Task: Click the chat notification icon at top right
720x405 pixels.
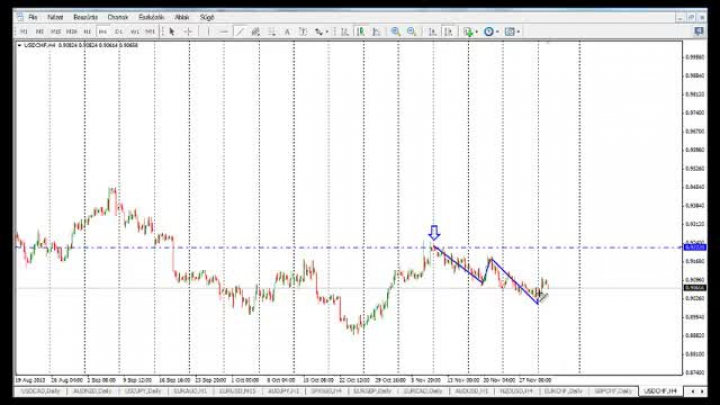Action: coord(698,32)
